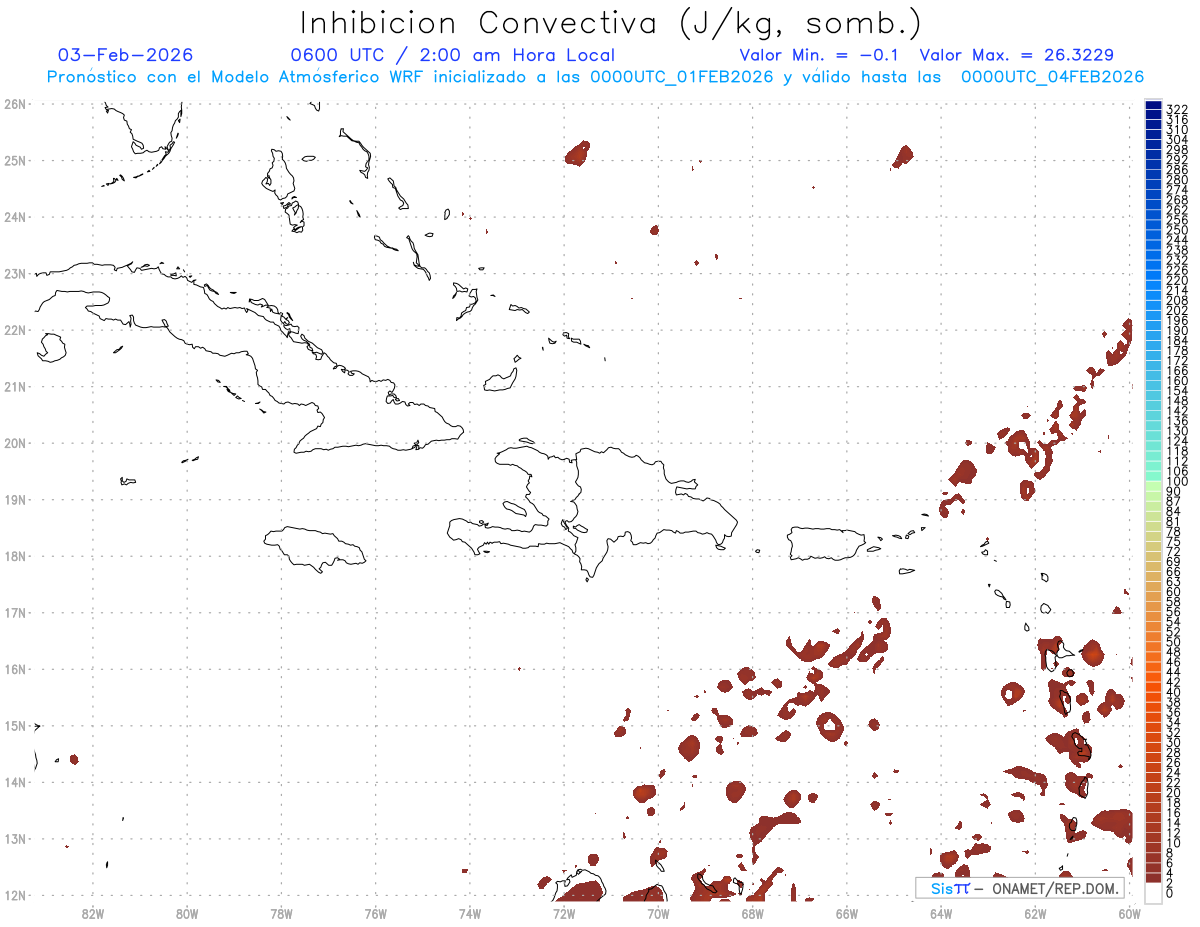Viewport: 1200px width, 927px height.
Task: Click the 68W longitude axis label
Action: point(753,913)
